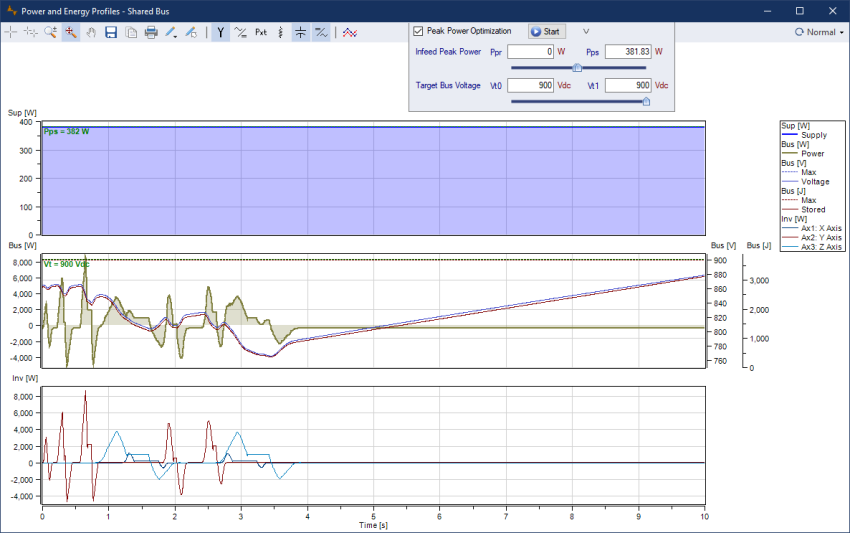Click the Pxt toolbar icon

pos(261,32)
